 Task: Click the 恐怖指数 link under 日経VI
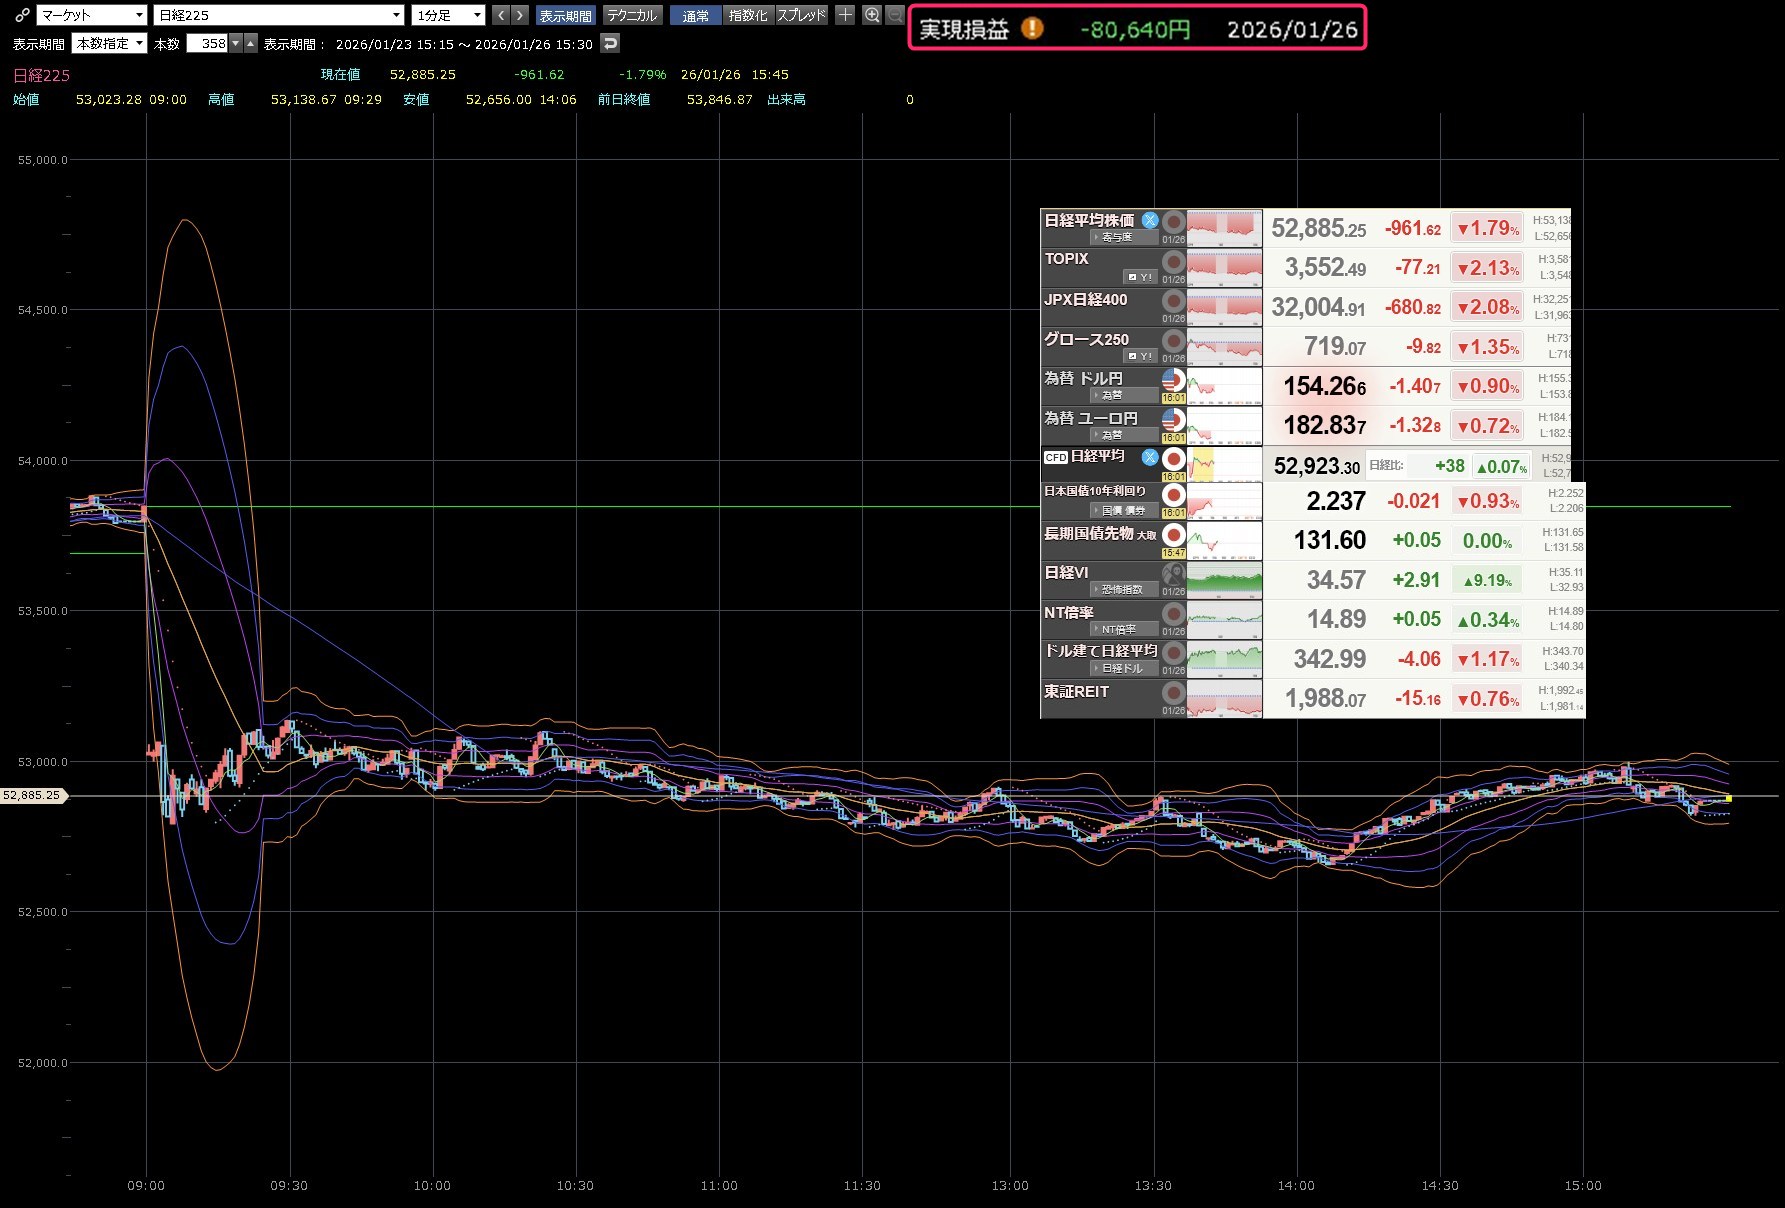coord(1121,590)
